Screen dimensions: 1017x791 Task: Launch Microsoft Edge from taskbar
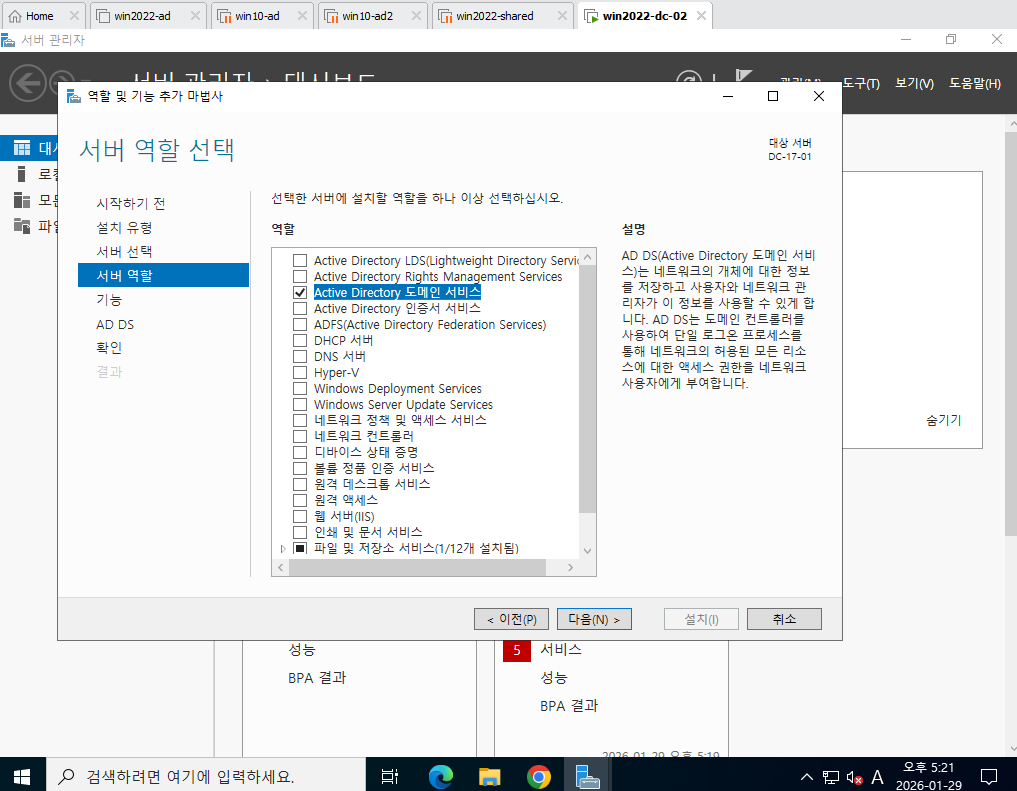[x=440, y=776]
